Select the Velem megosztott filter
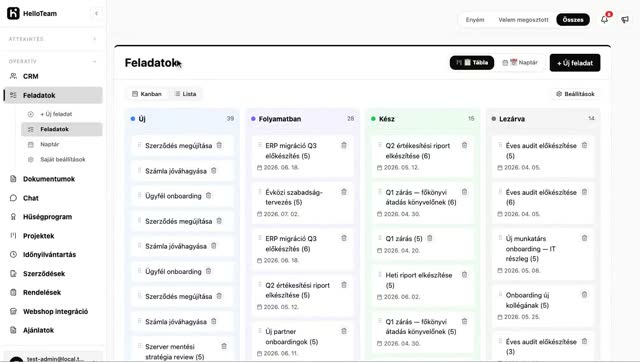This screenshot has height=362, width=640. pyautogui.click(x=523, y=20)
